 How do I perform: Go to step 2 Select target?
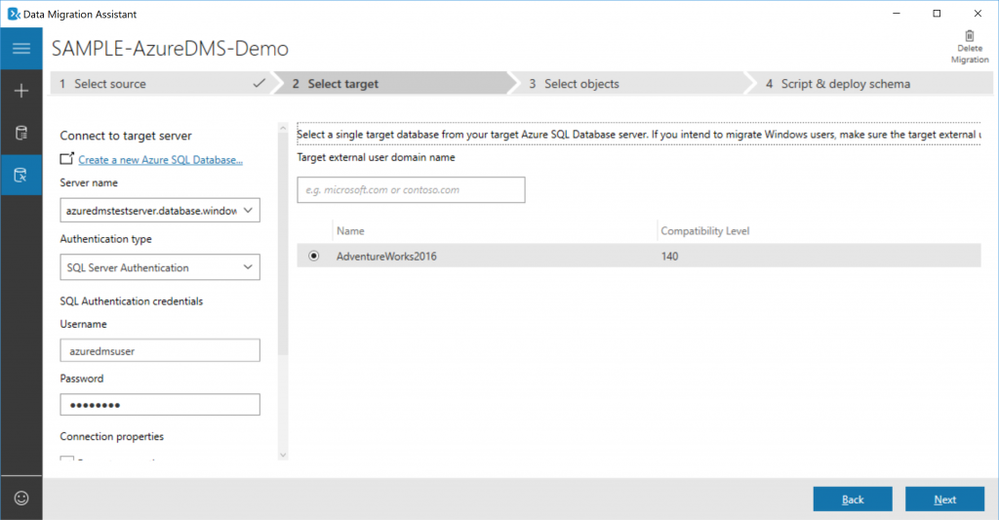395,83
